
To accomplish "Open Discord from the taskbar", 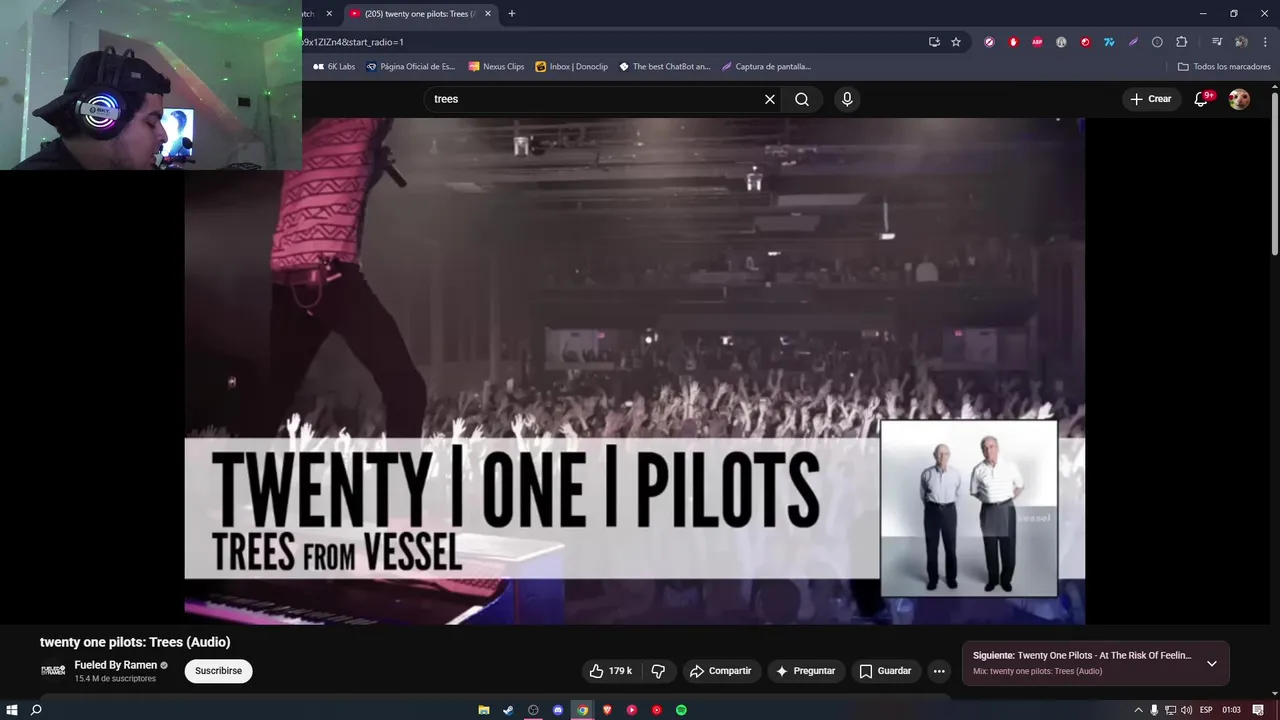I will [x=558, y=710].
